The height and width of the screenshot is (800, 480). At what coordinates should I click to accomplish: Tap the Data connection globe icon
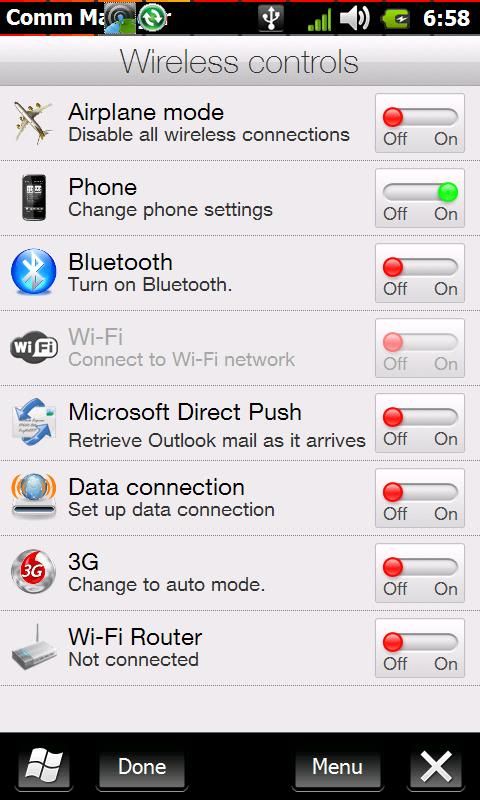point(34,496)
